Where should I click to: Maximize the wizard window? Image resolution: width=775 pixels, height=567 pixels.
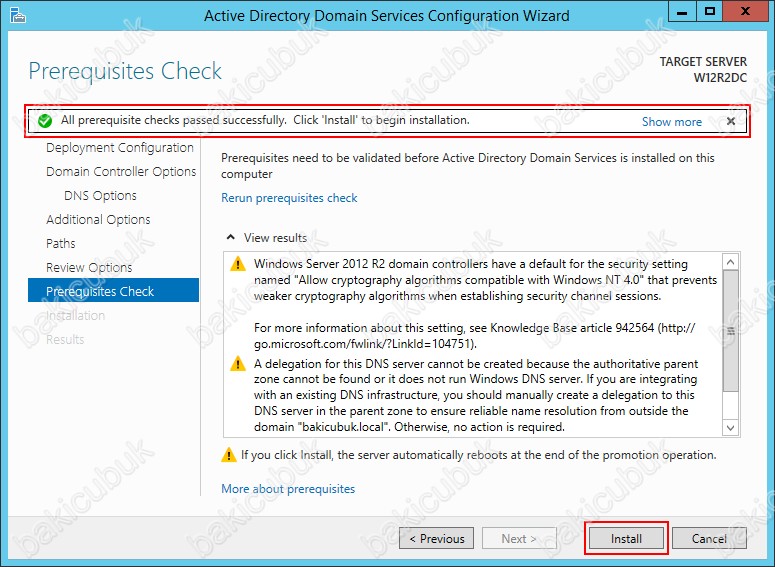pyautogui.click(x=710, y=11)
